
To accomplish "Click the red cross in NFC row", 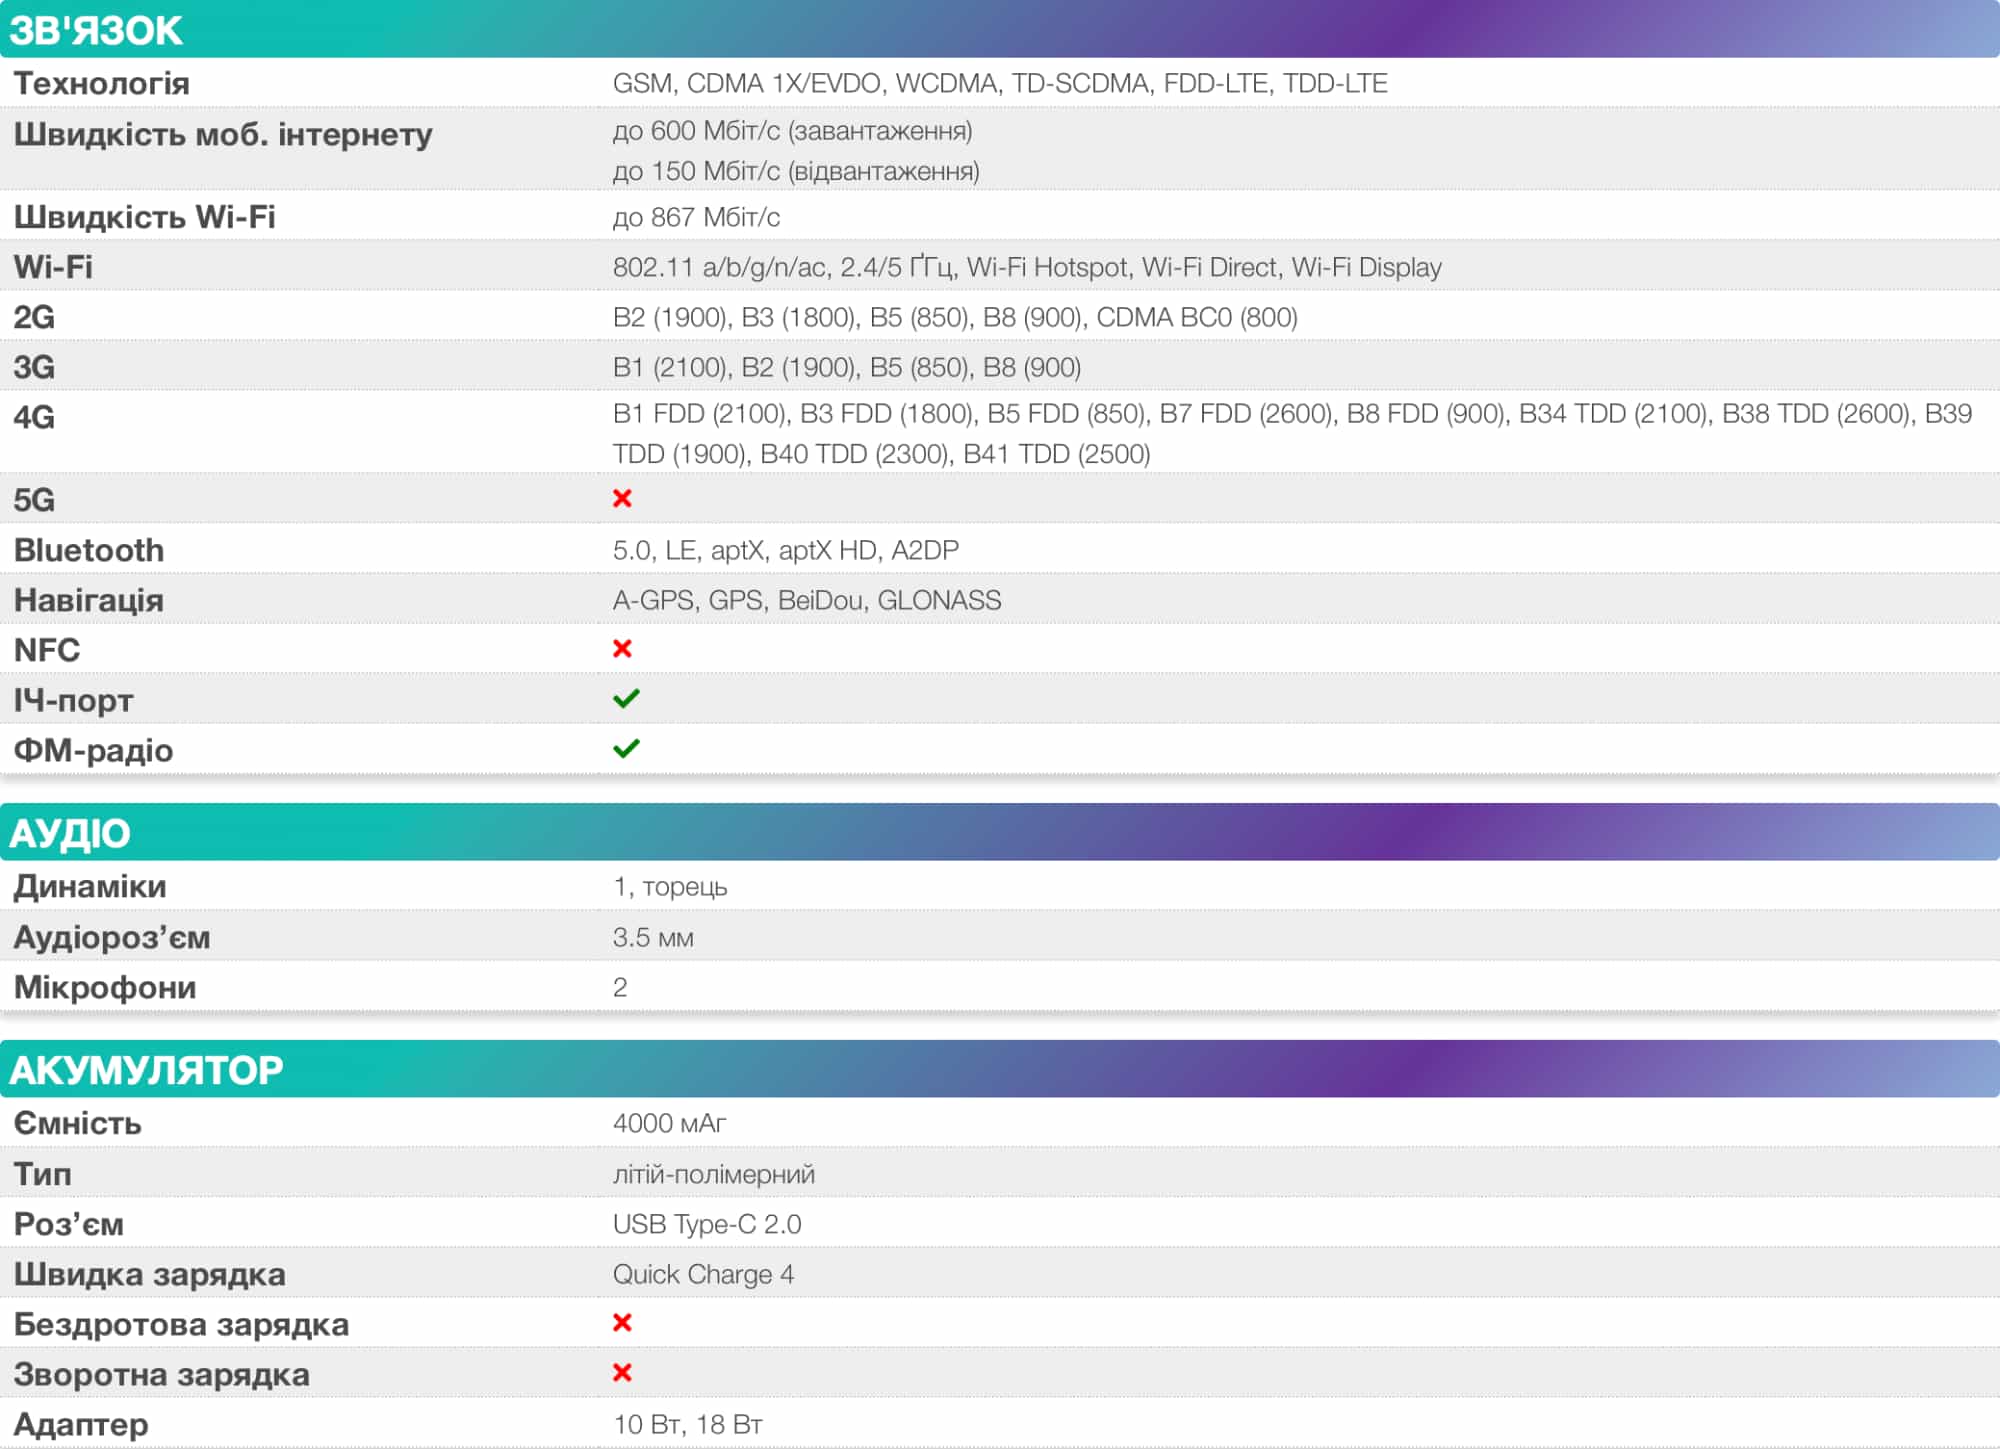I will pos(622,648).
